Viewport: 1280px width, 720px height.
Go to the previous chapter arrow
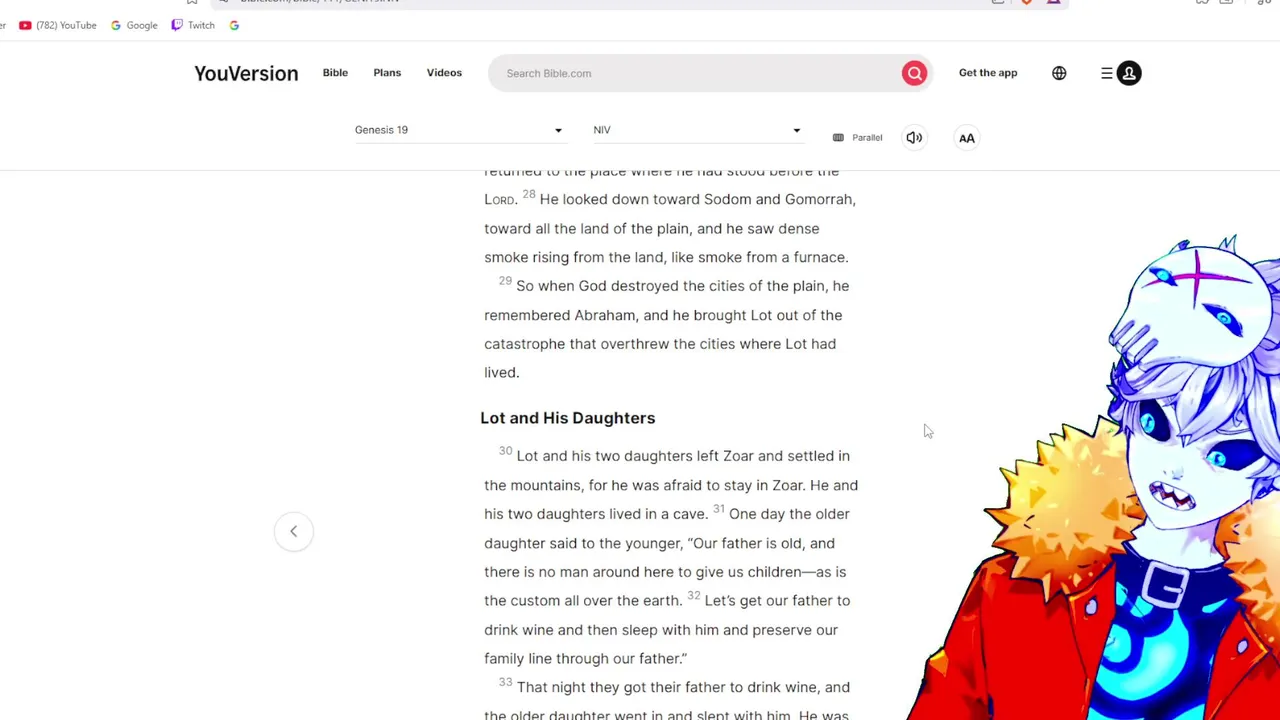pyautogui.click(x=294, y=531)
